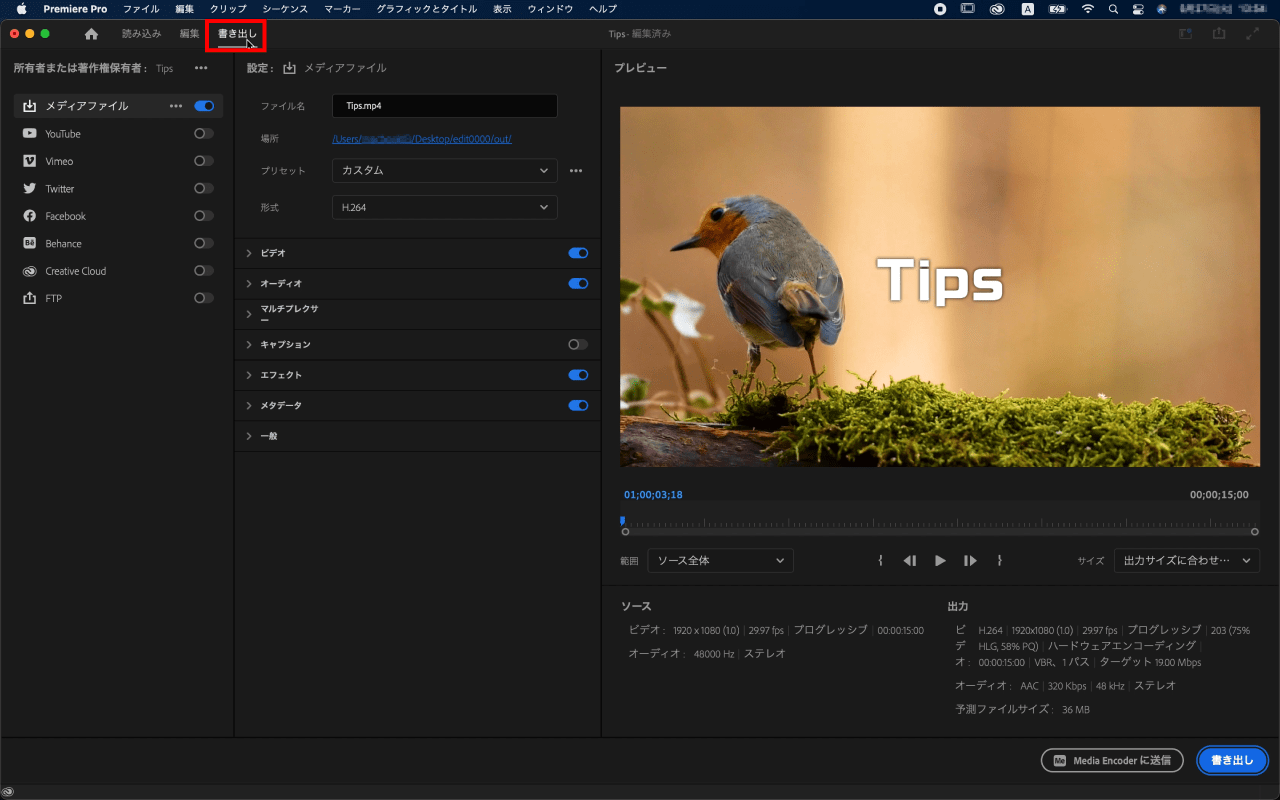The image size is (1280, 800).
Task: Toggle full screen video output icon
Action: (1252, 34)
